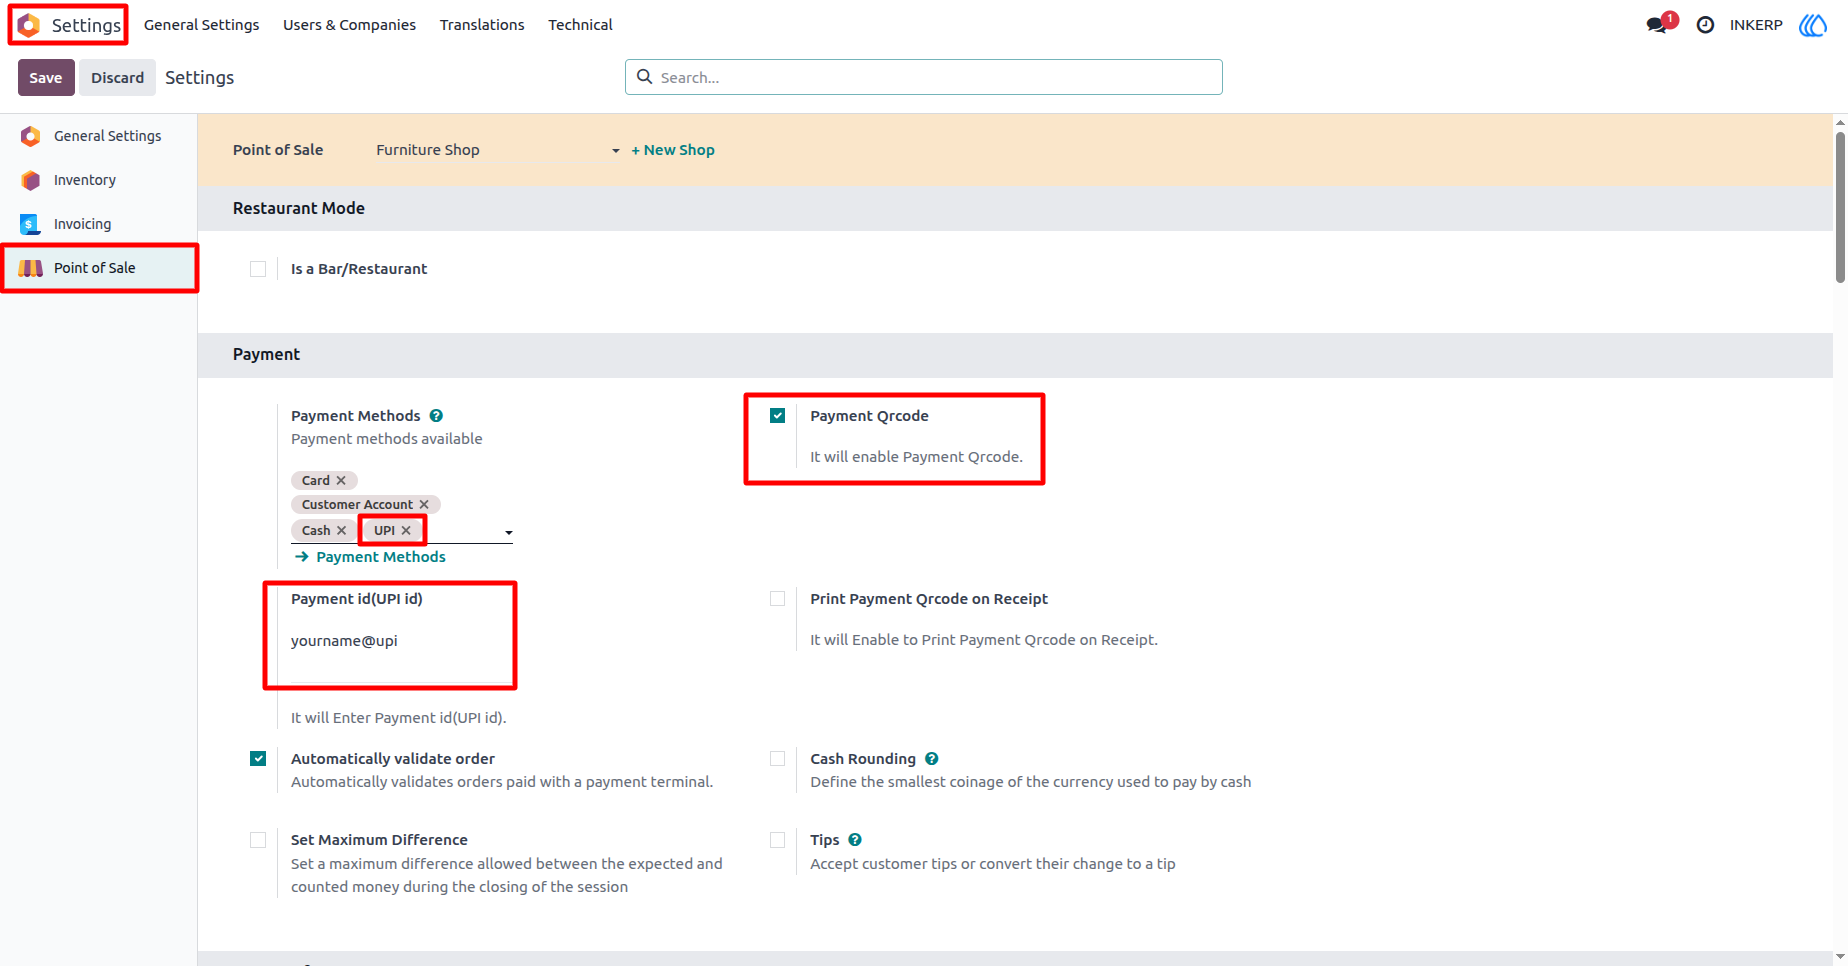This screenshot has height=966, width=1848.
Task: Toggle Automatically validate order checkbox
Action: tap(258, 759)
